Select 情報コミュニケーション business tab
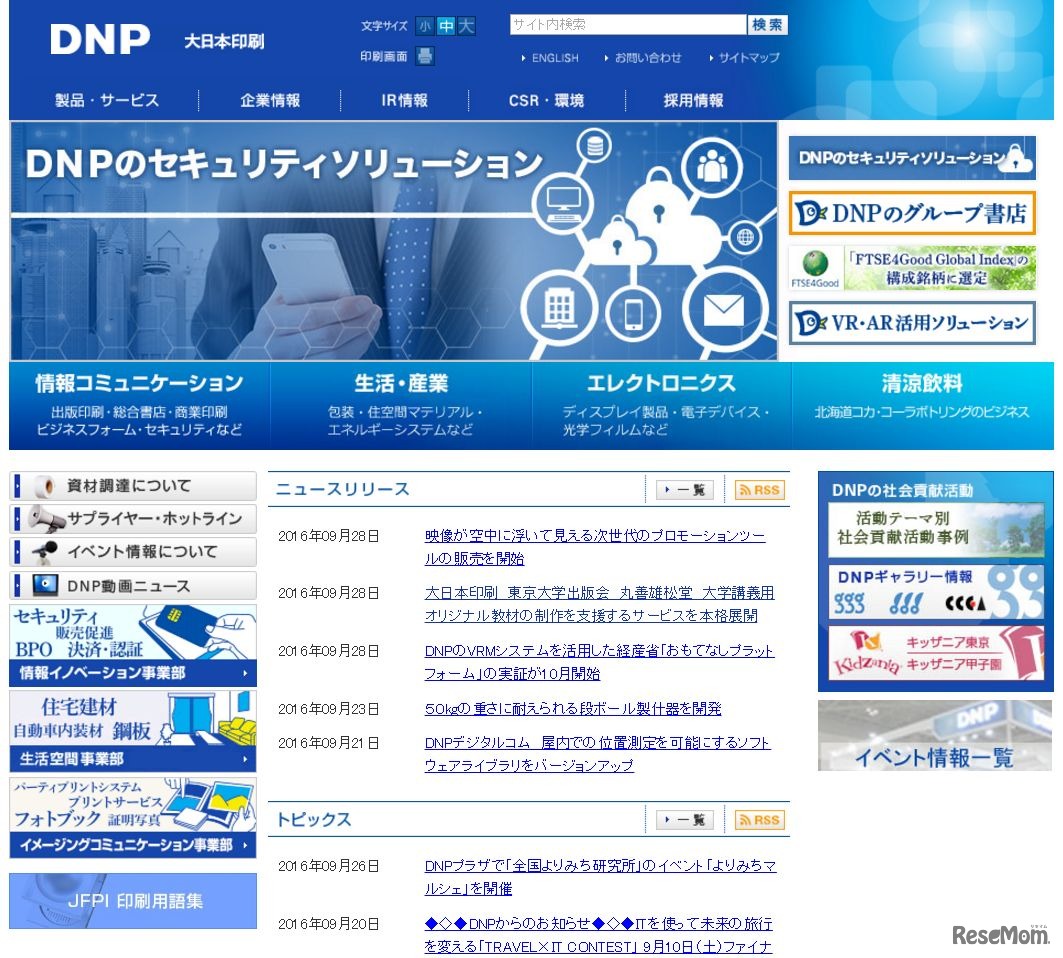1063x958 pixels. (x=139, y=405)
